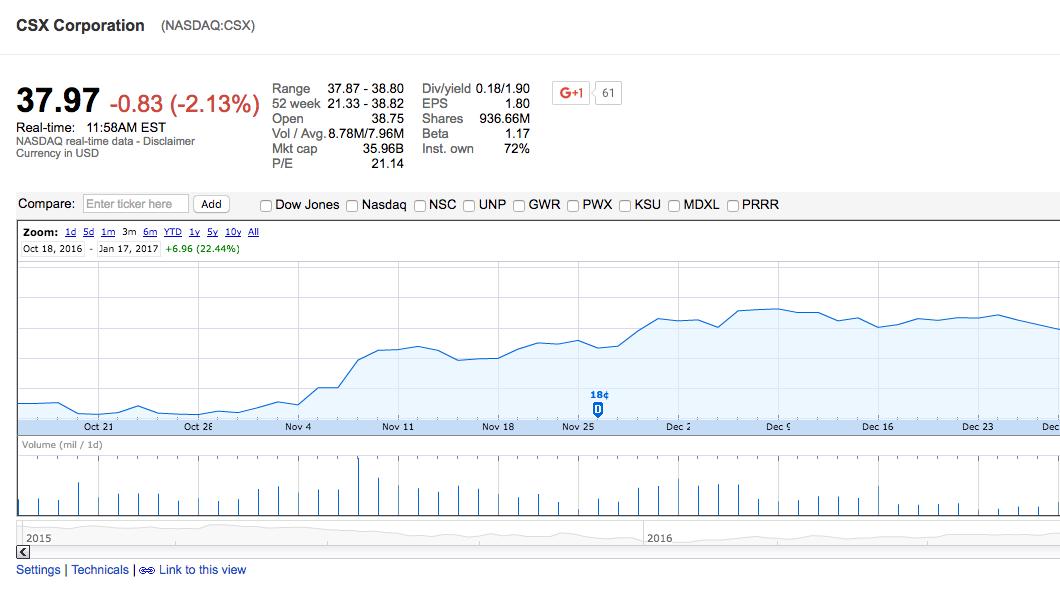1060x599 pixels.
Task: Enable the Dow Jones comparison checkbox
Action: pyautogui.click(x=265, y=205)
